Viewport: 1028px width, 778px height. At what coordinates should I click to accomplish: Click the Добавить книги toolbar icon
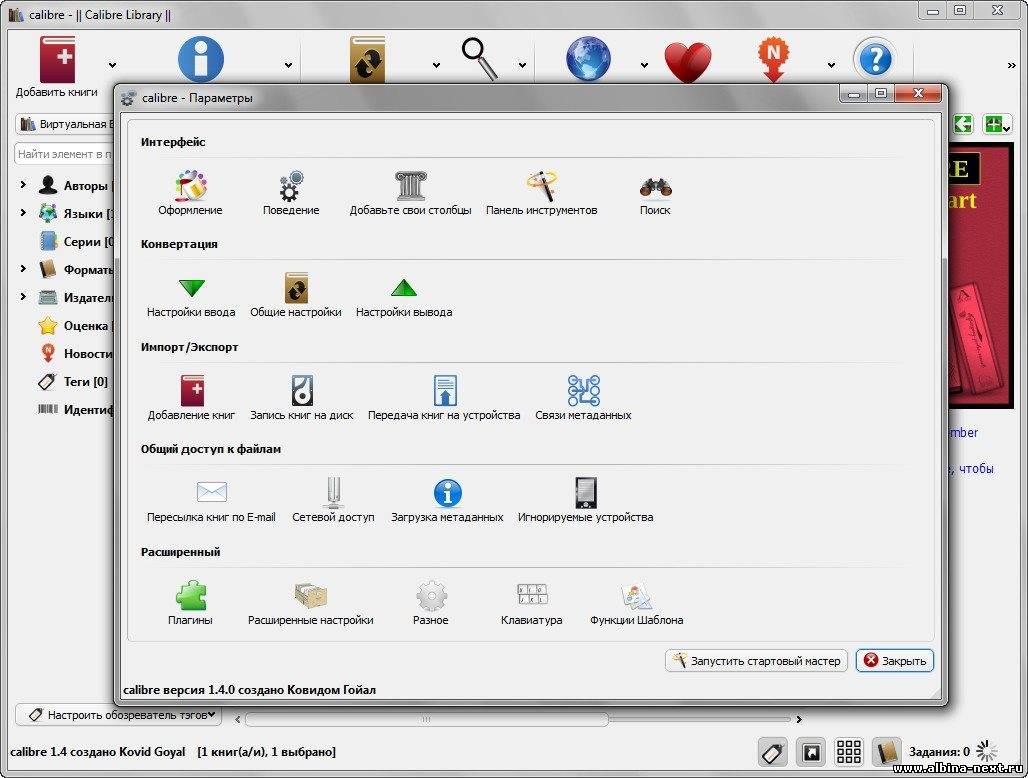coord(57,60)
